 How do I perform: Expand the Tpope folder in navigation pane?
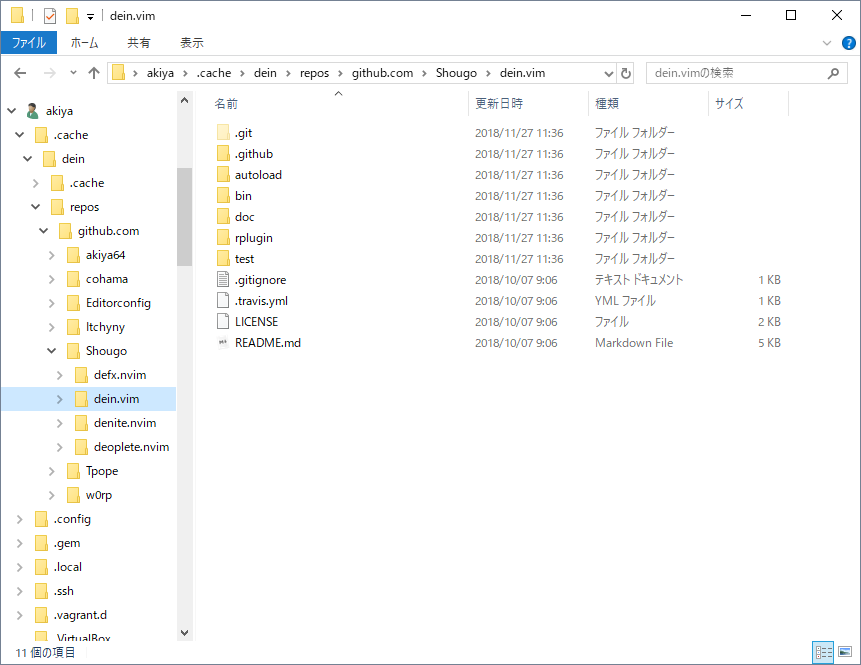(52, 470)
